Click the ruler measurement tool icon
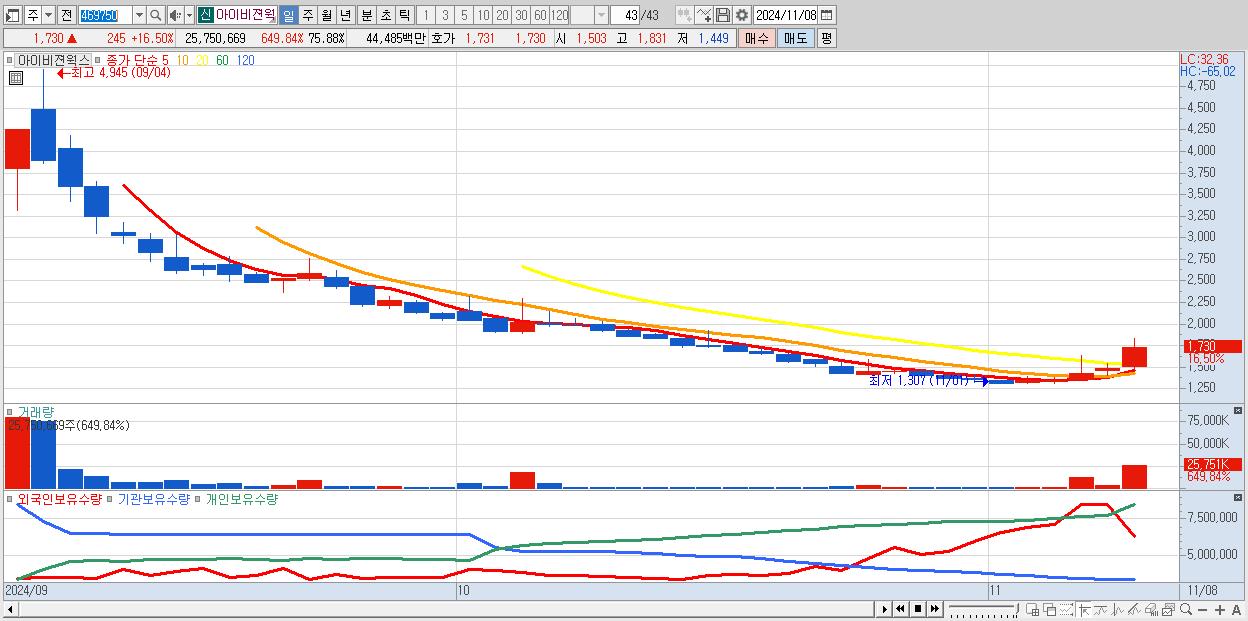 point(1135,610)
